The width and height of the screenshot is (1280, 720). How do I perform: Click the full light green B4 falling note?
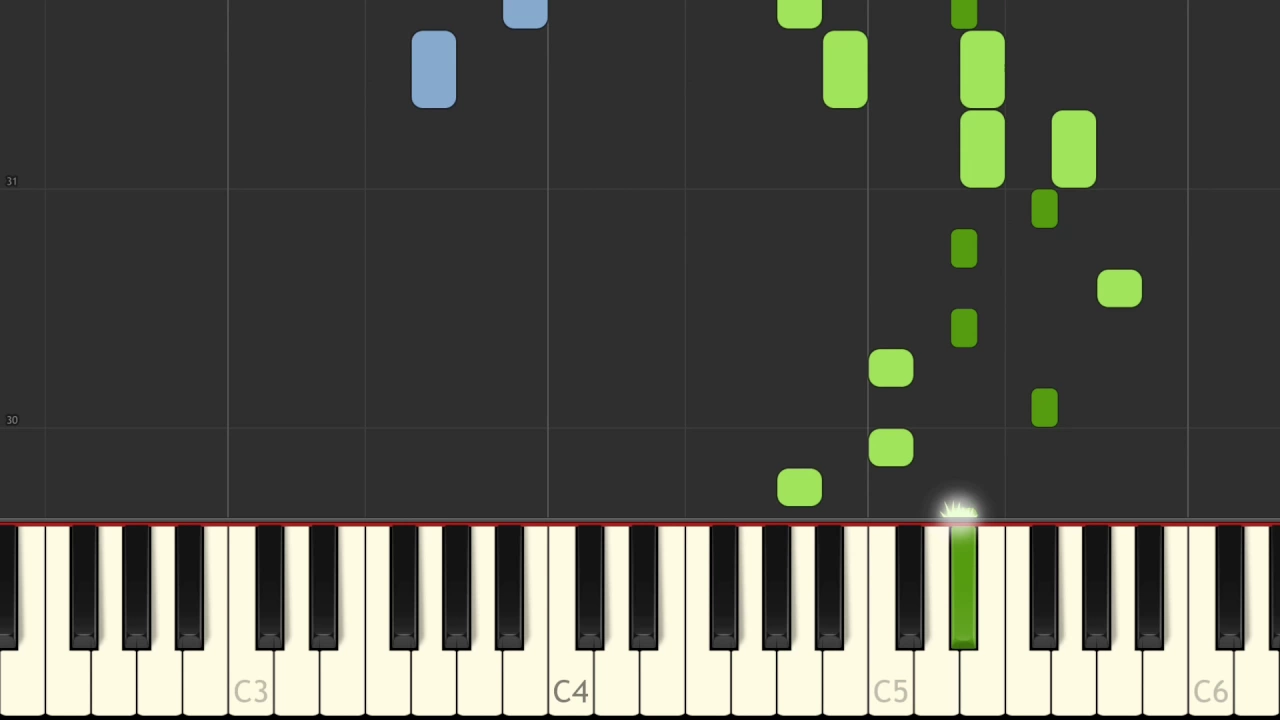[845, 69]
